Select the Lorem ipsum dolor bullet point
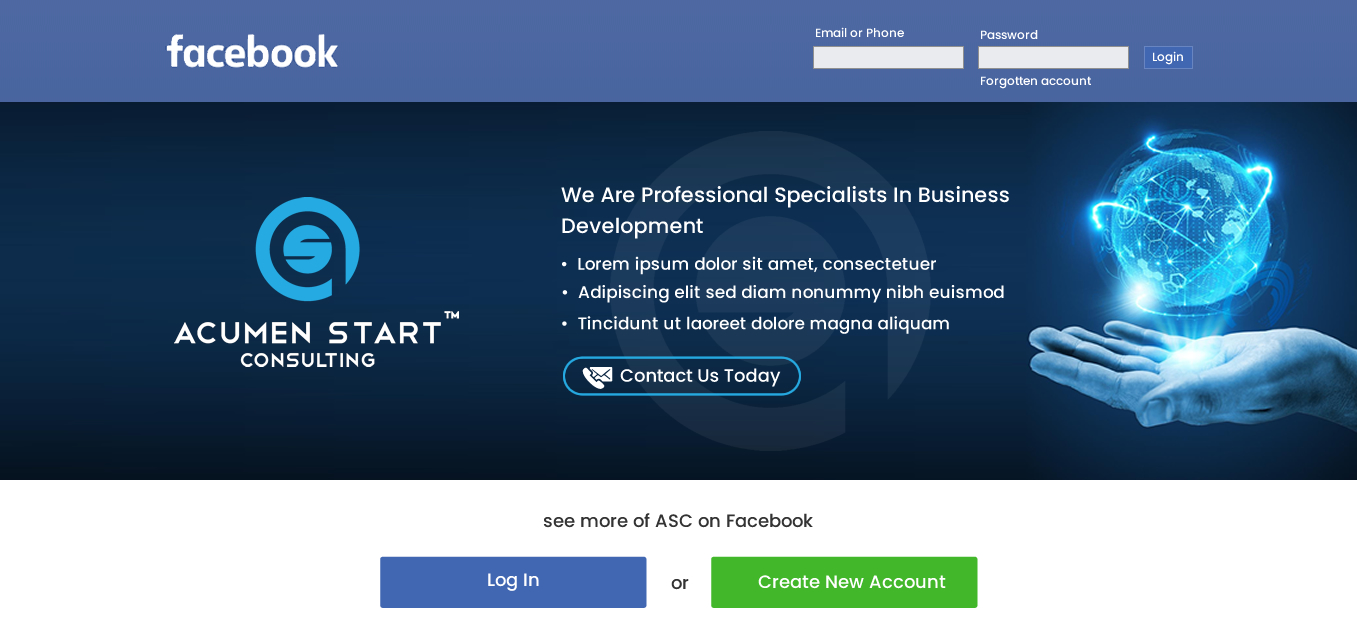This screenshot has height=640, width=1357. (x=756, y=264)
